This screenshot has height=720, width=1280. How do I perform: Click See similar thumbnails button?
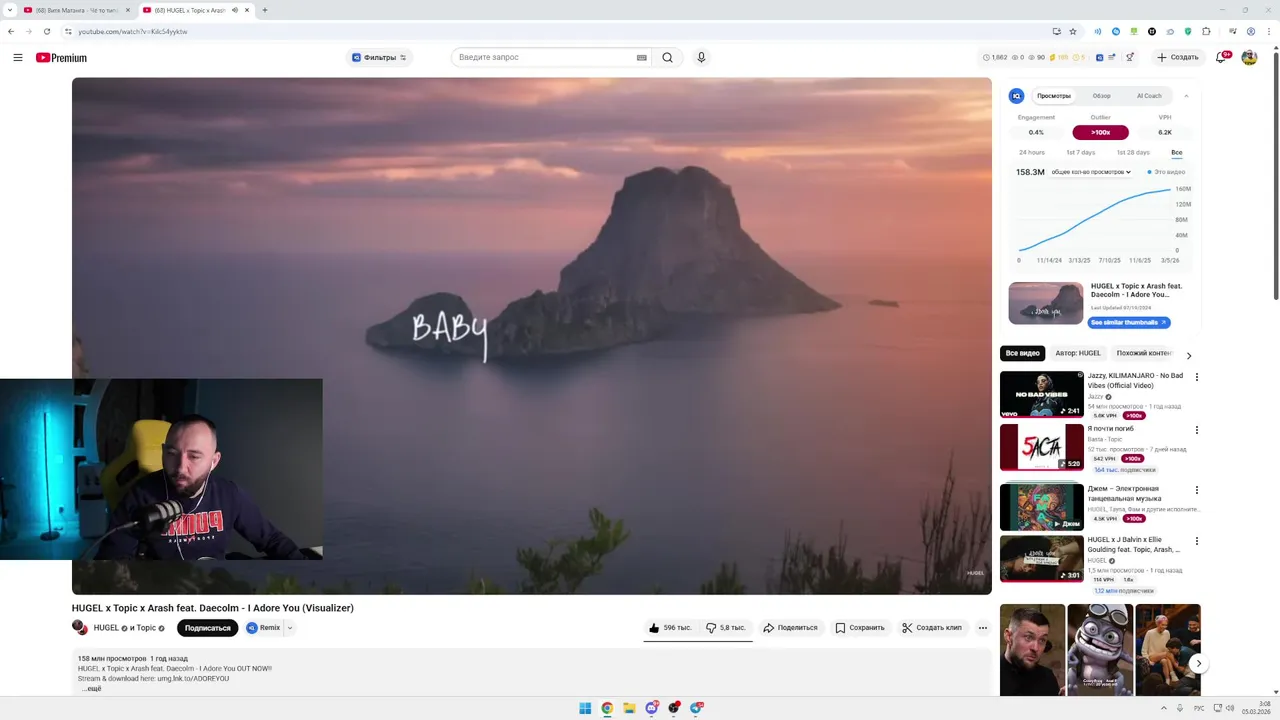click(x=1129, y=323)
